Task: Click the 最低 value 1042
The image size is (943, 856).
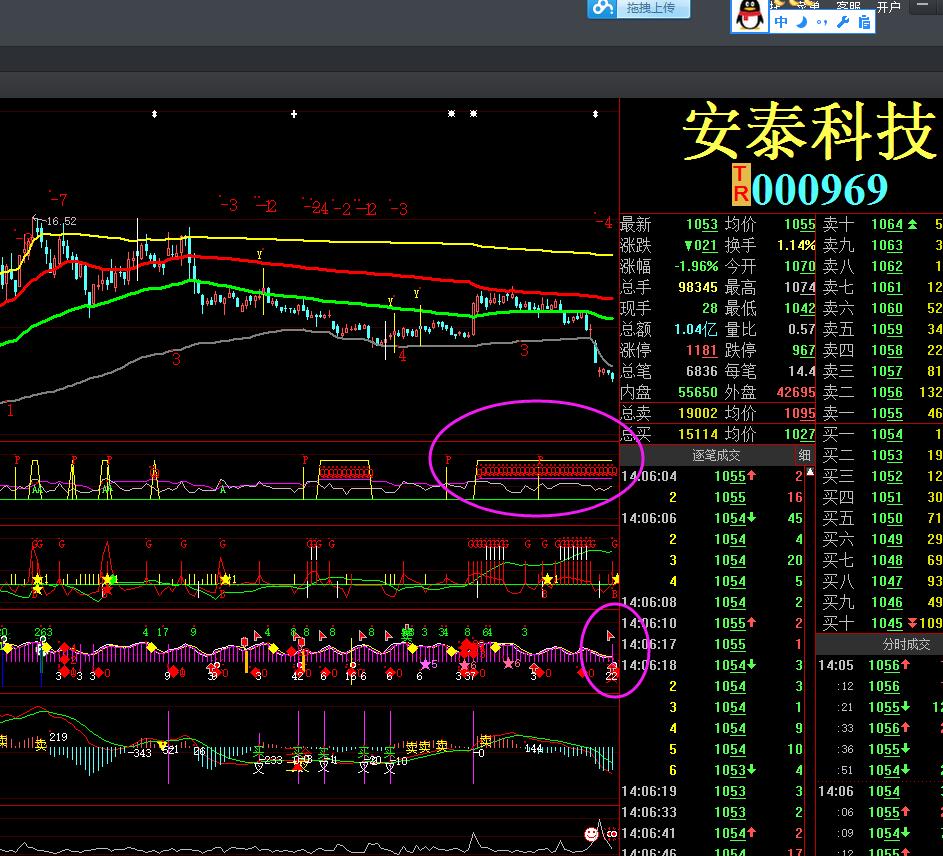Action: pos(799,308)
